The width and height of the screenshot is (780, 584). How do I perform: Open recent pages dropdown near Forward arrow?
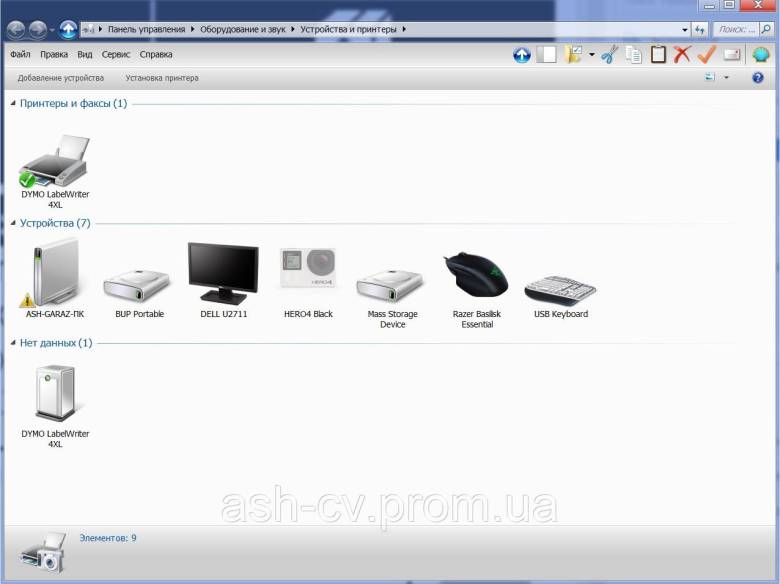coord(52,30)
